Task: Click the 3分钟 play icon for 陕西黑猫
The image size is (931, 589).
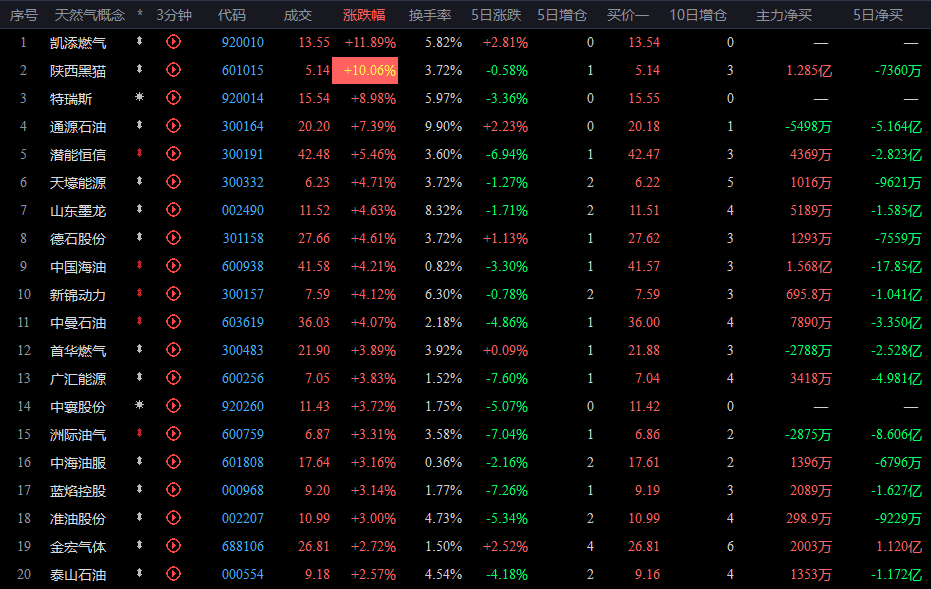Action: [x=173, y=70]
